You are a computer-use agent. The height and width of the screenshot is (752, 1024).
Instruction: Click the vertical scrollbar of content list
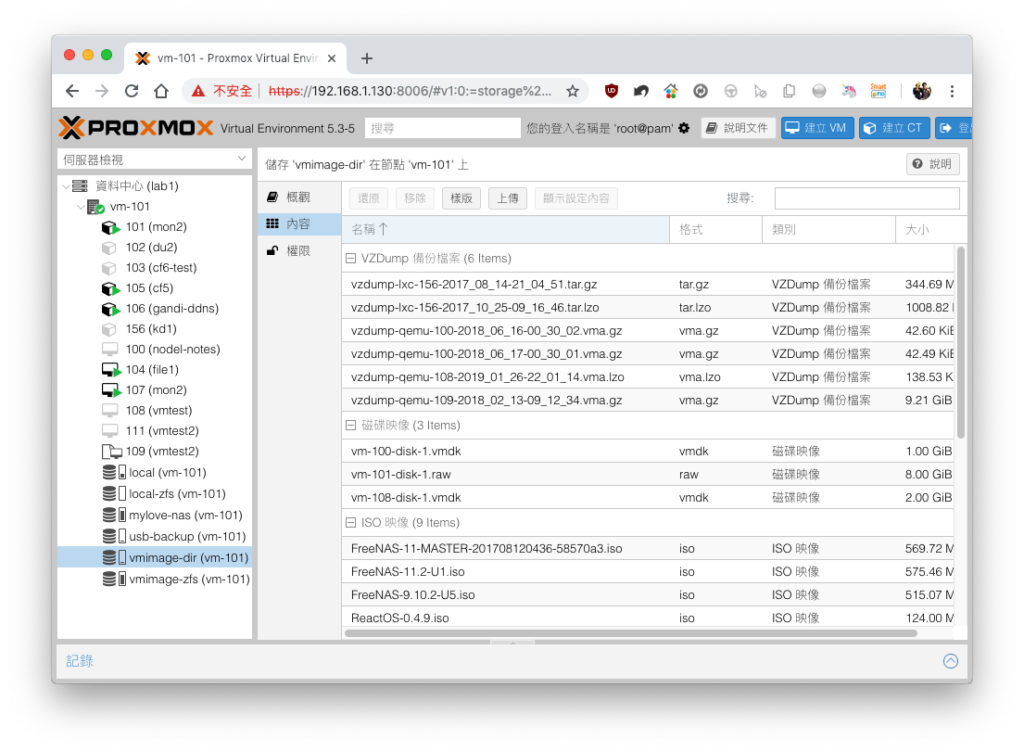(x=961, y=343)
